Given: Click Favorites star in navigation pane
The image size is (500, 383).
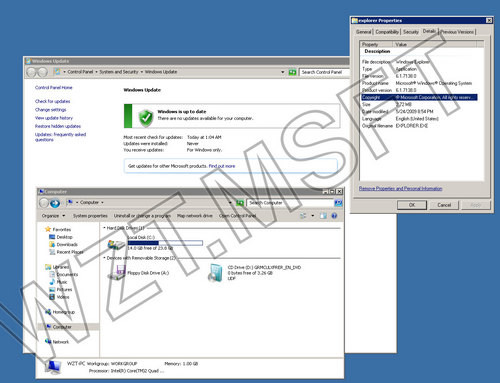Looking at the screenshot, I should point(48,229).
